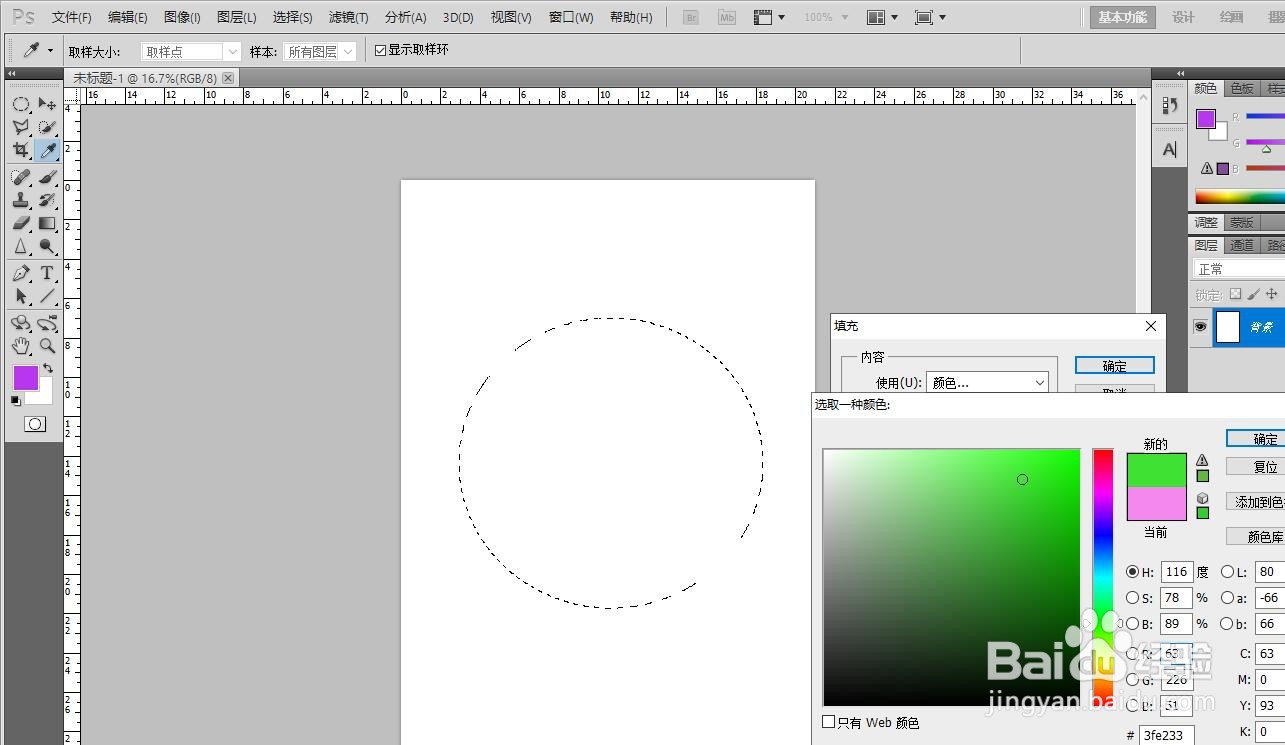Open the 文件(F) menu

point(72,17)
